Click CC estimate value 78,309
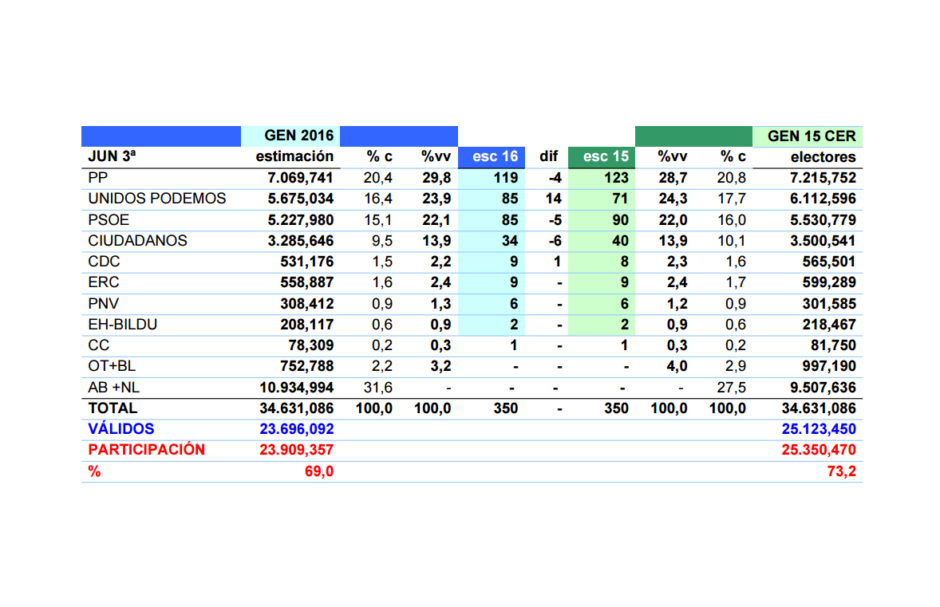 click(311, 346)
